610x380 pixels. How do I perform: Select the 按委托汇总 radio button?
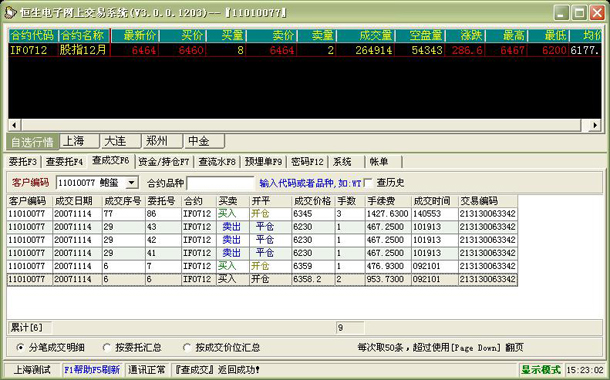[x=107, y=347]
